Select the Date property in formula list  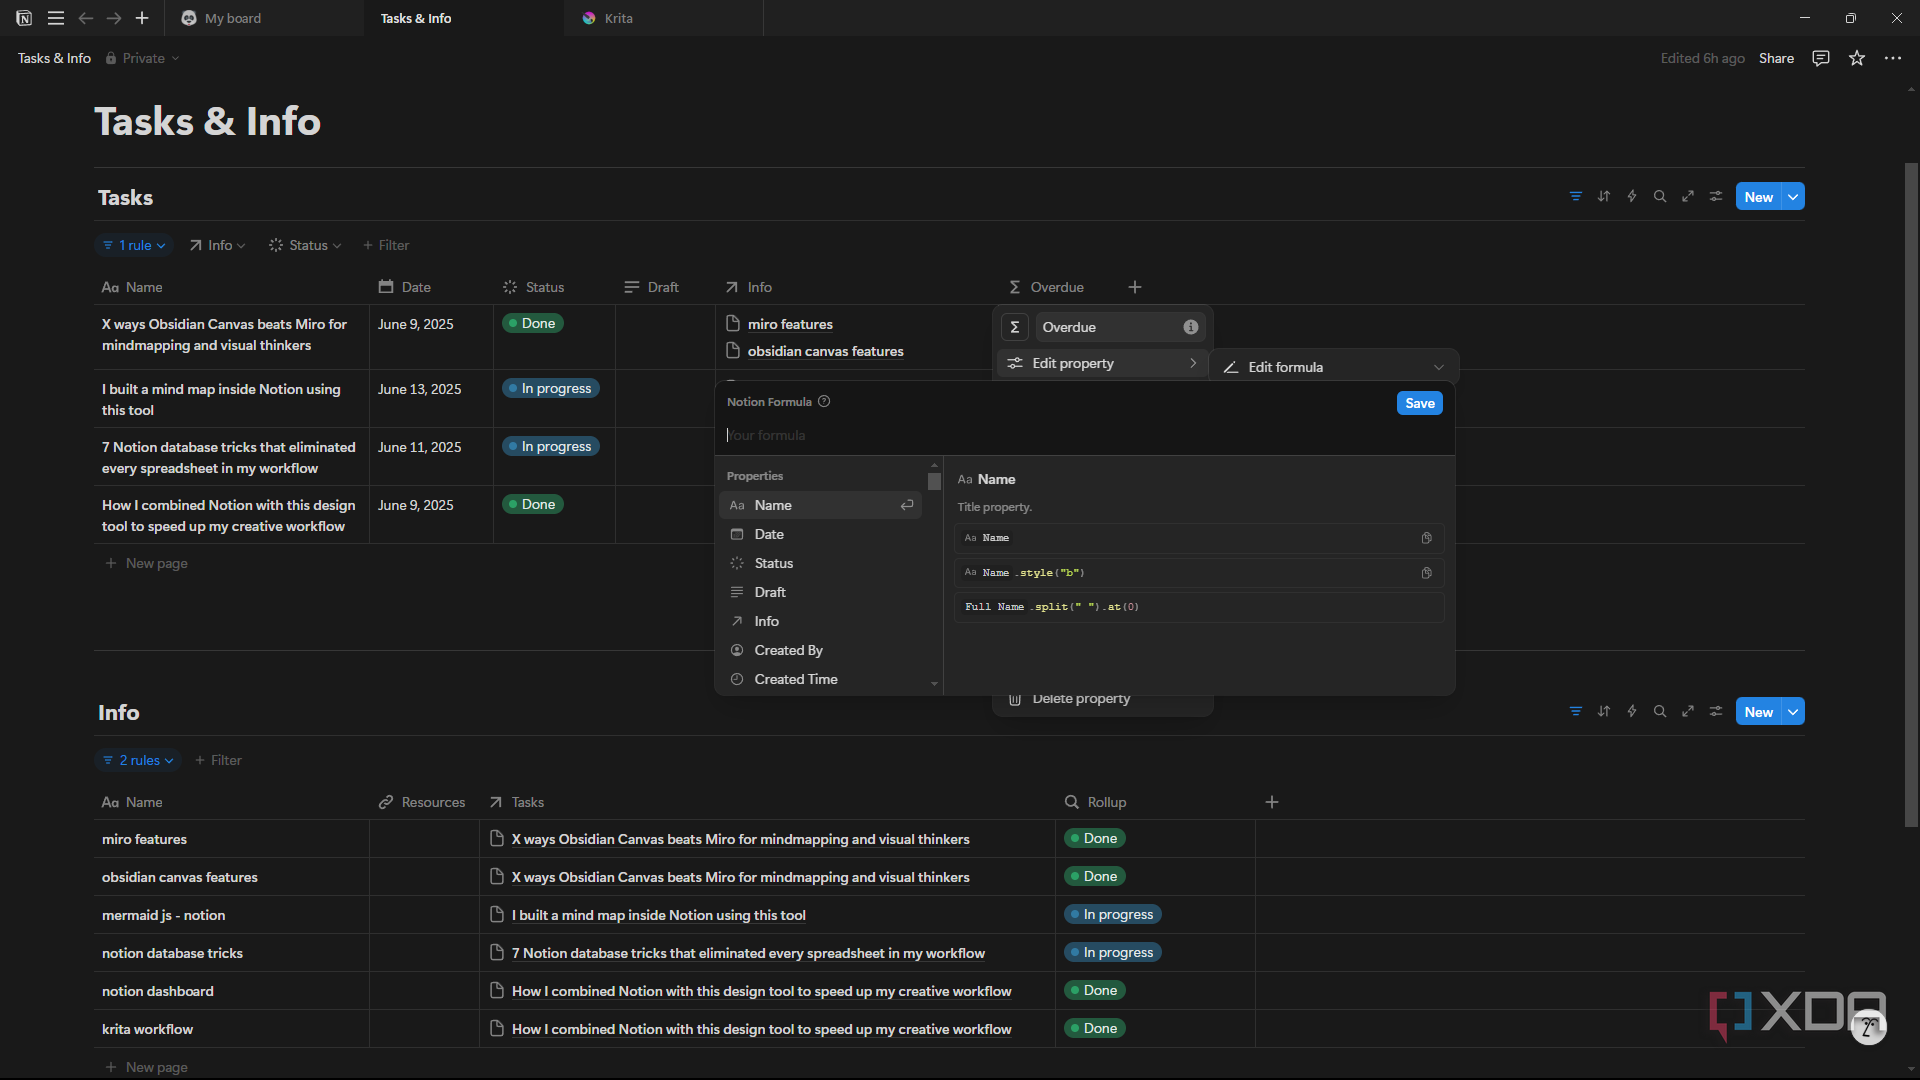click(x=820, y=534)
